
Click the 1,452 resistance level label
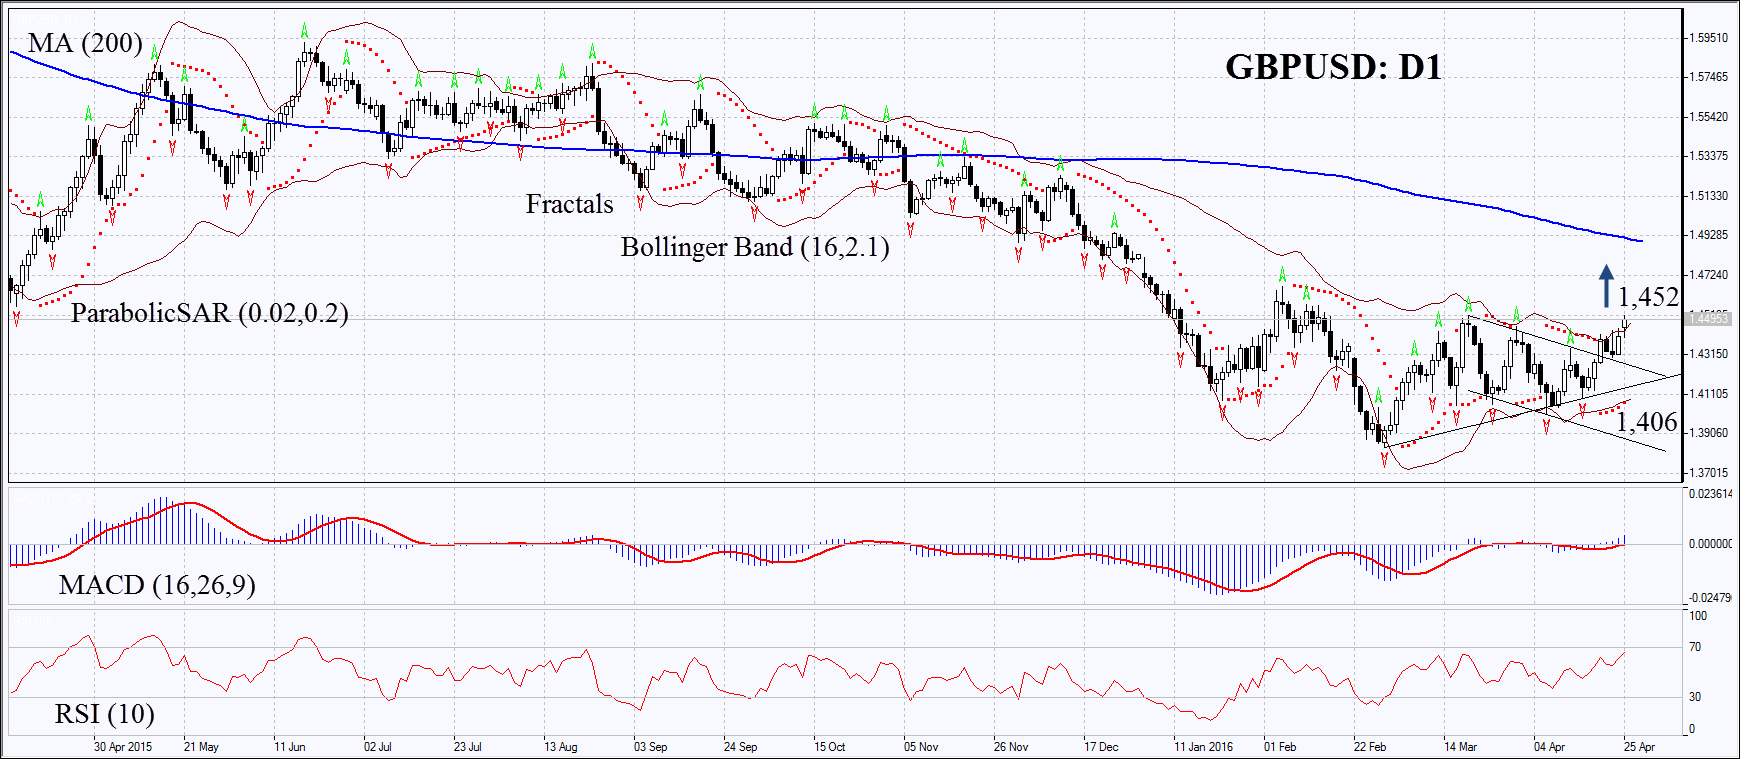[1648, 297]
